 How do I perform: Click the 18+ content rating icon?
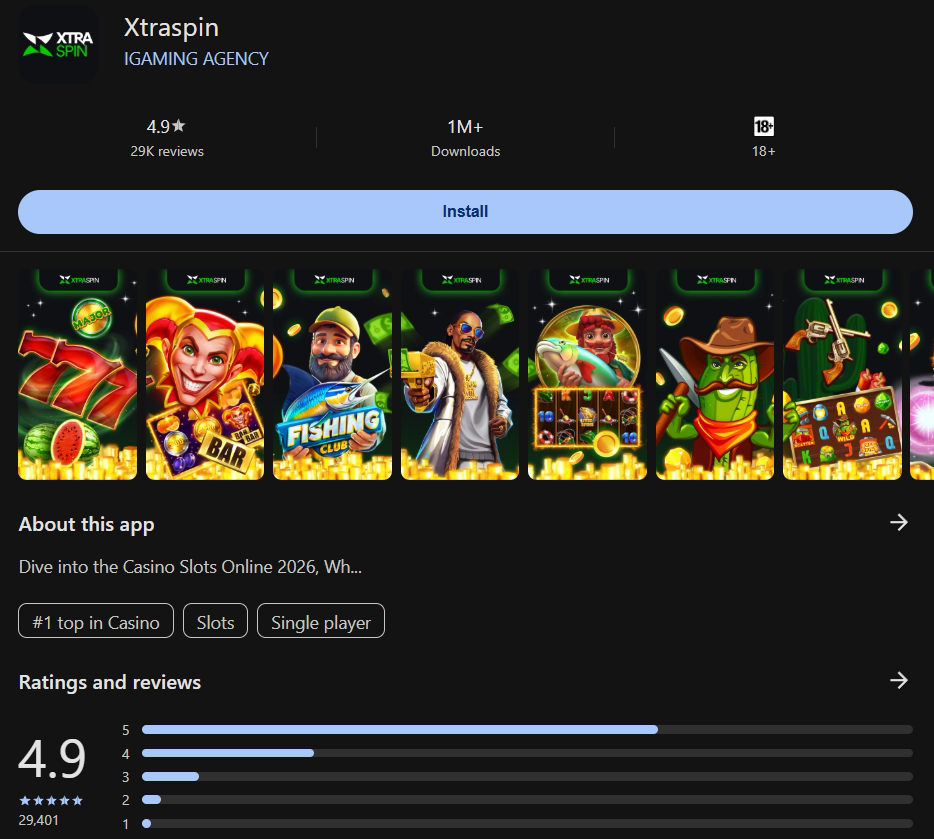[764, 126]
